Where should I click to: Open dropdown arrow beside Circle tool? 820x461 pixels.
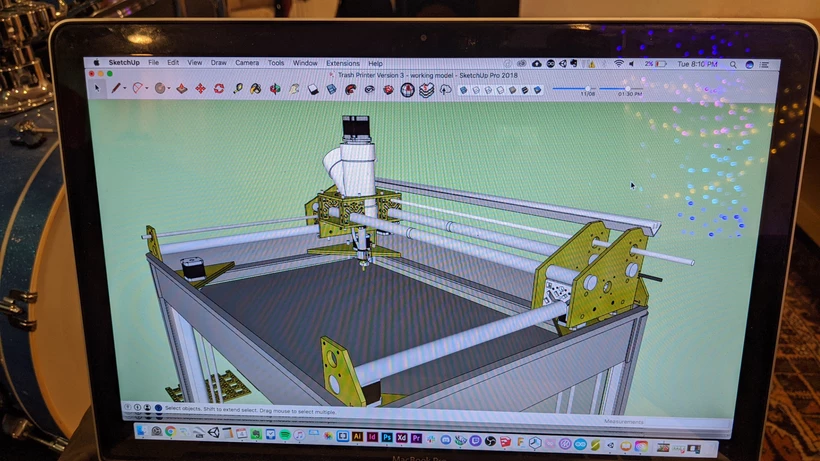pyautogui.click(x=168, y=88)
